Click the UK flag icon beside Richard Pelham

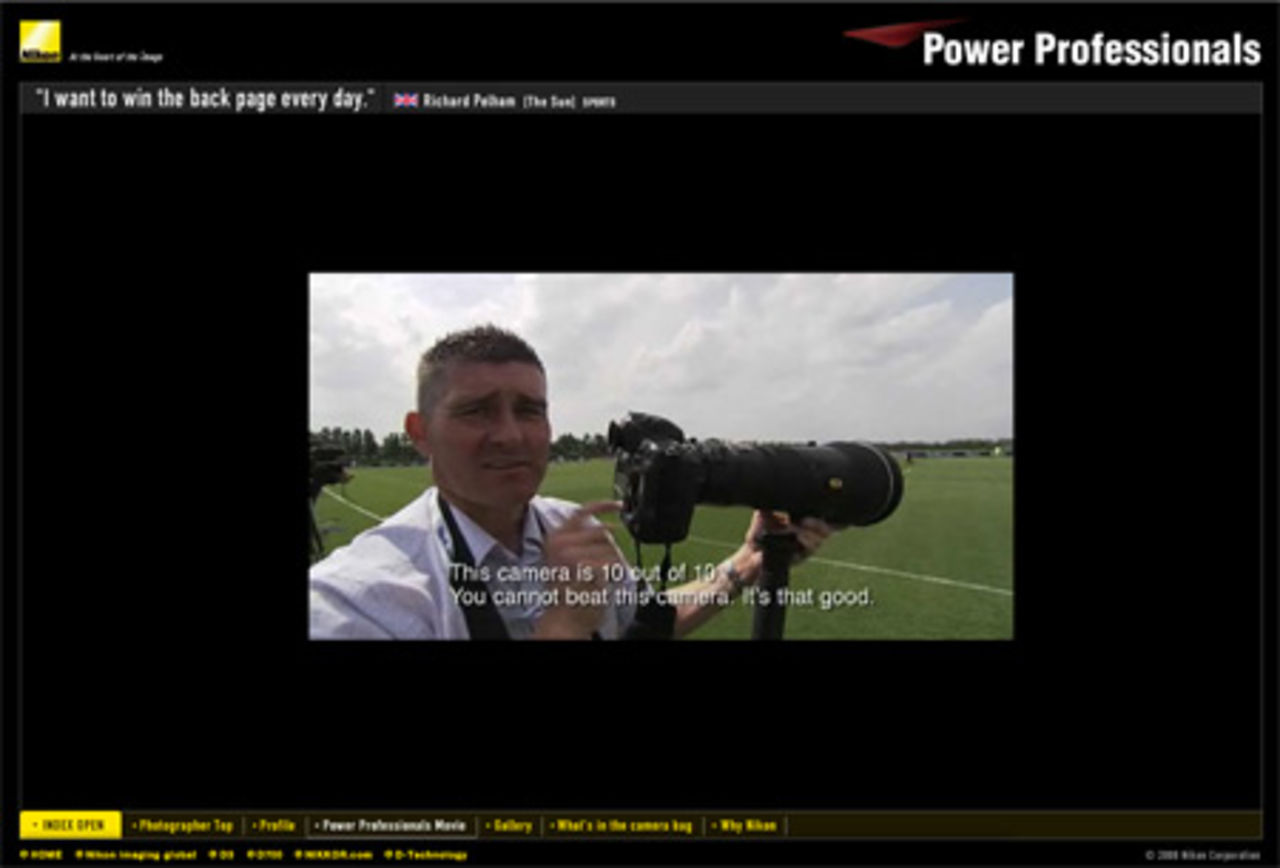click(x=406, y=100)
